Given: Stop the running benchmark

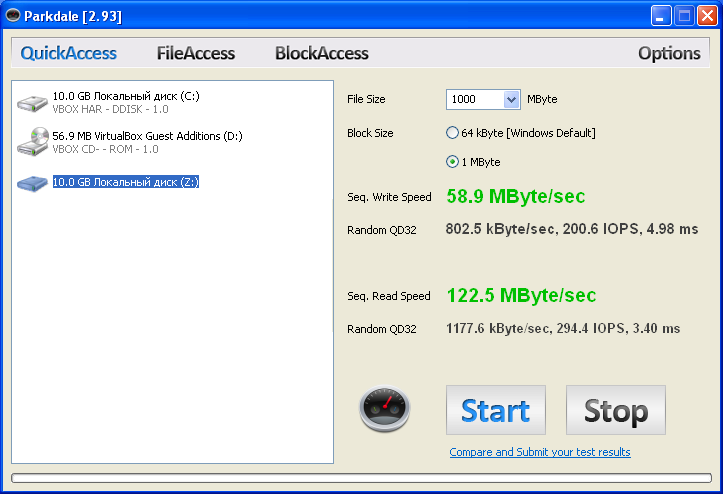Looking at the screenshot, I should click(x=616, y=410).
